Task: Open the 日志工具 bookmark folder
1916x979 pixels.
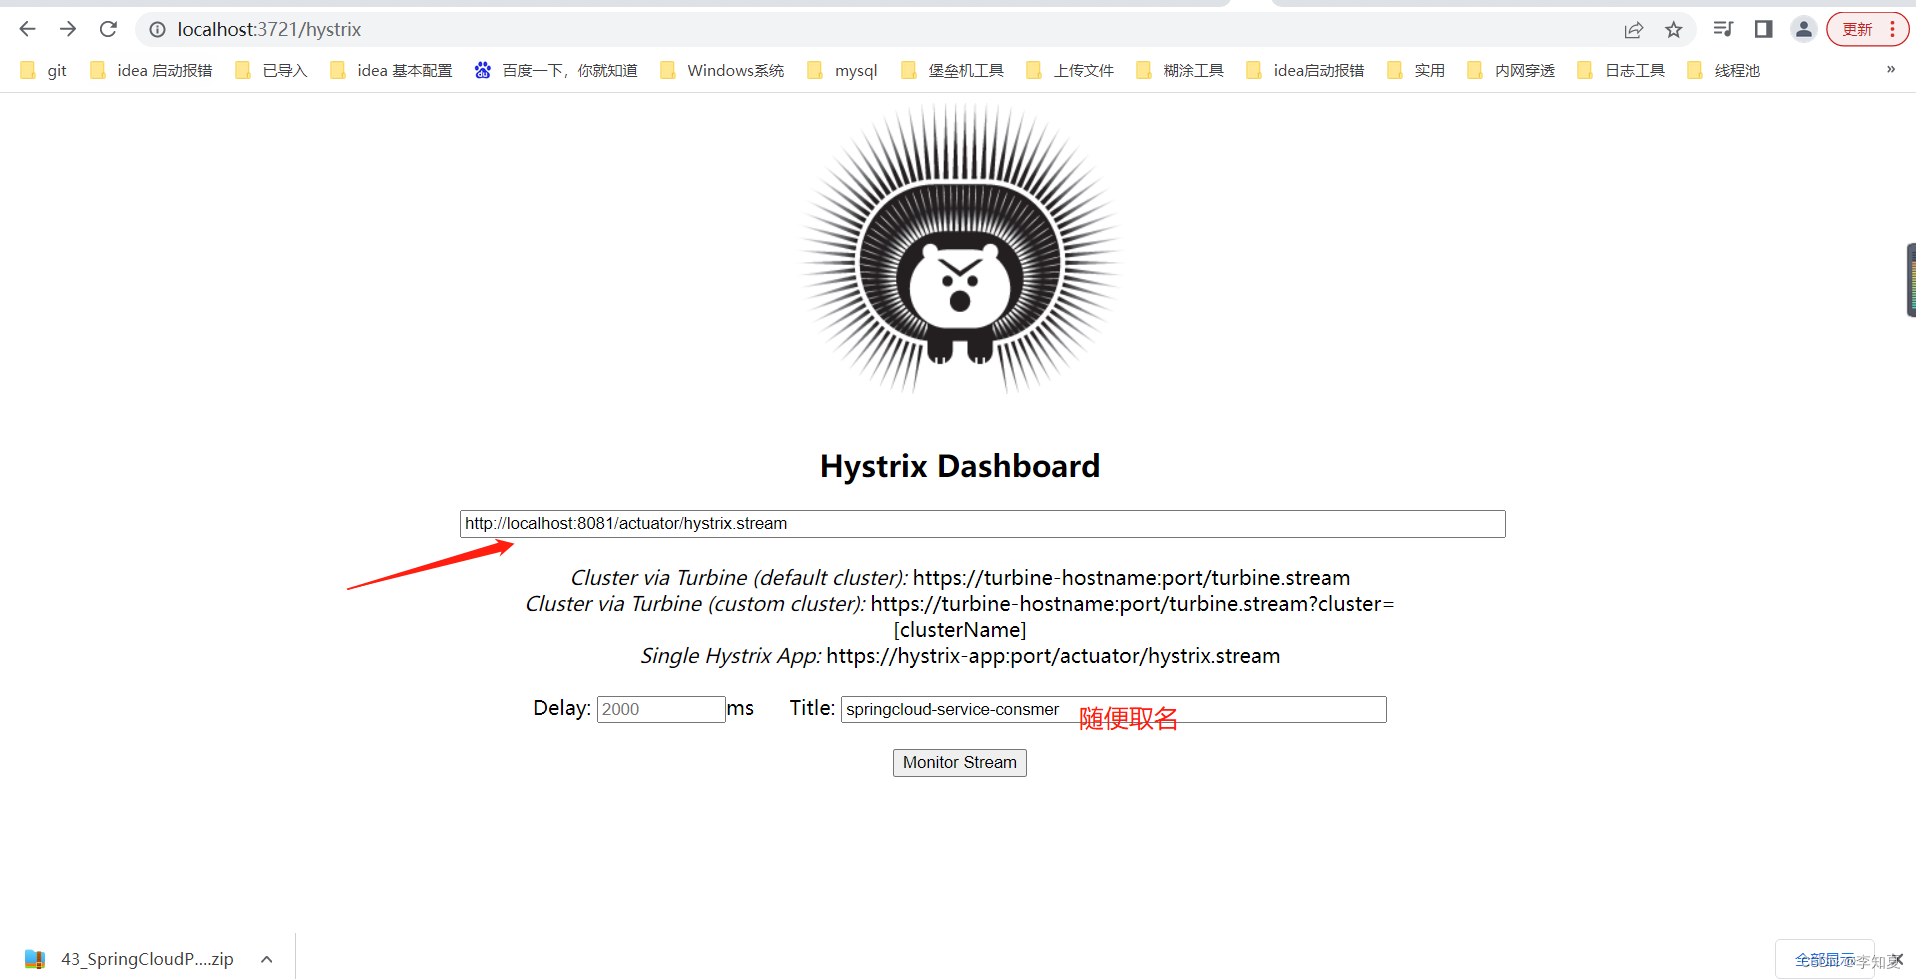Action: pos(1621,70)
